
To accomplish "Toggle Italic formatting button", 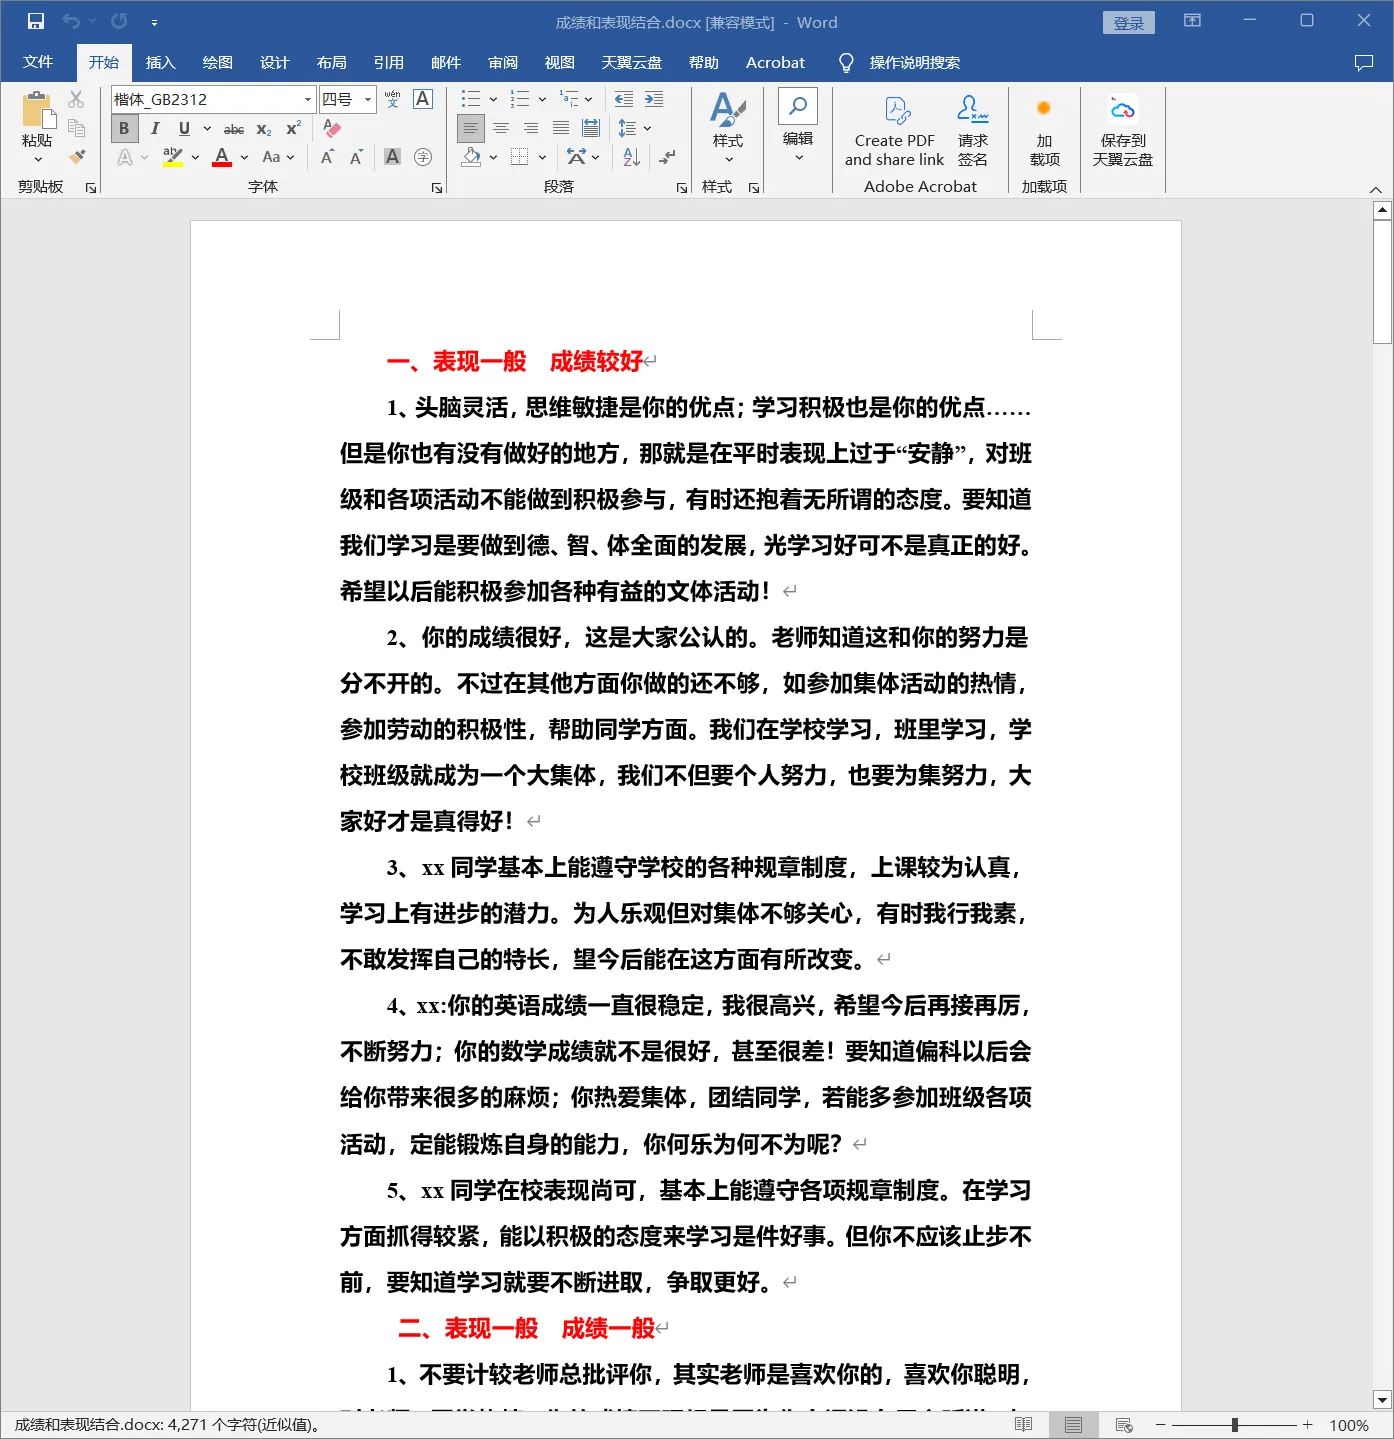I will click(x=154, y=128).
